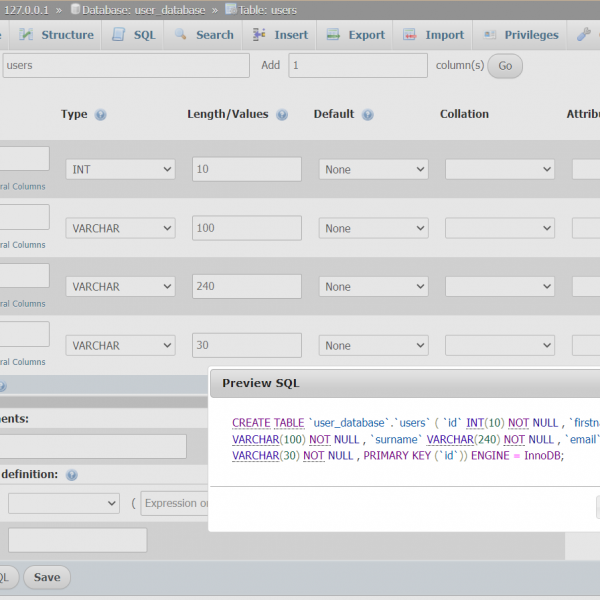
Task: Click the Import tab icon
Action: pos(410,34)
